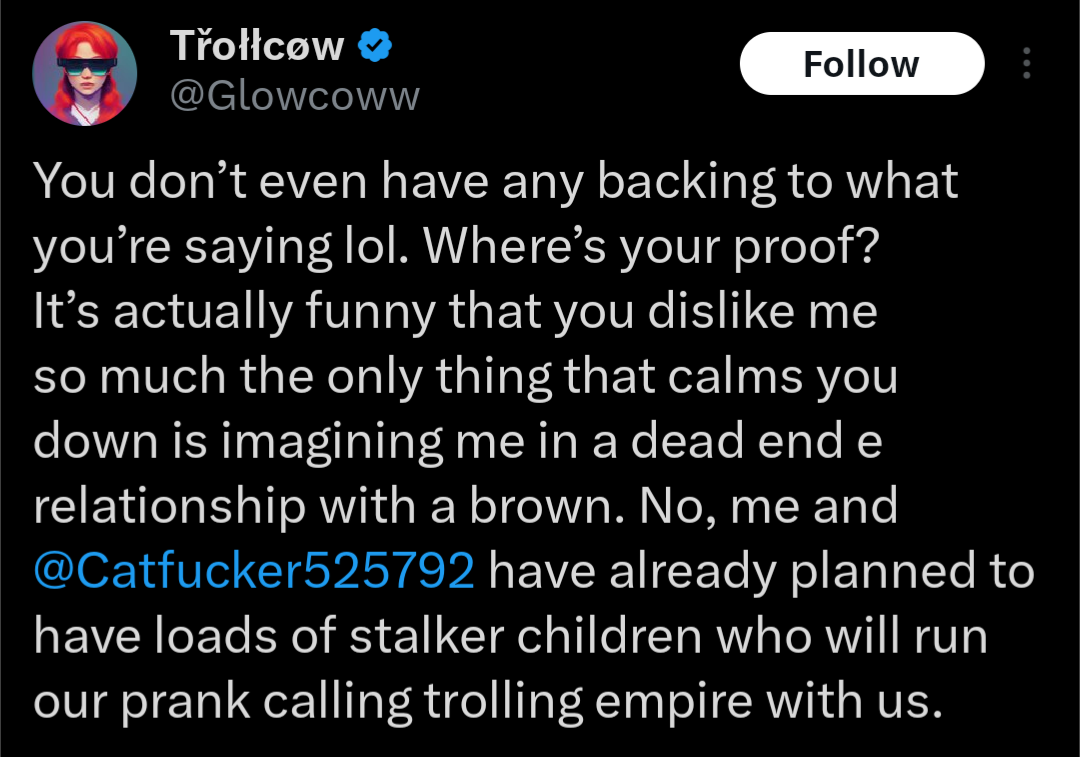This screenshot has width=1080, height=757.
Task: Open the three-dot more options menu
Action: 1026,64
